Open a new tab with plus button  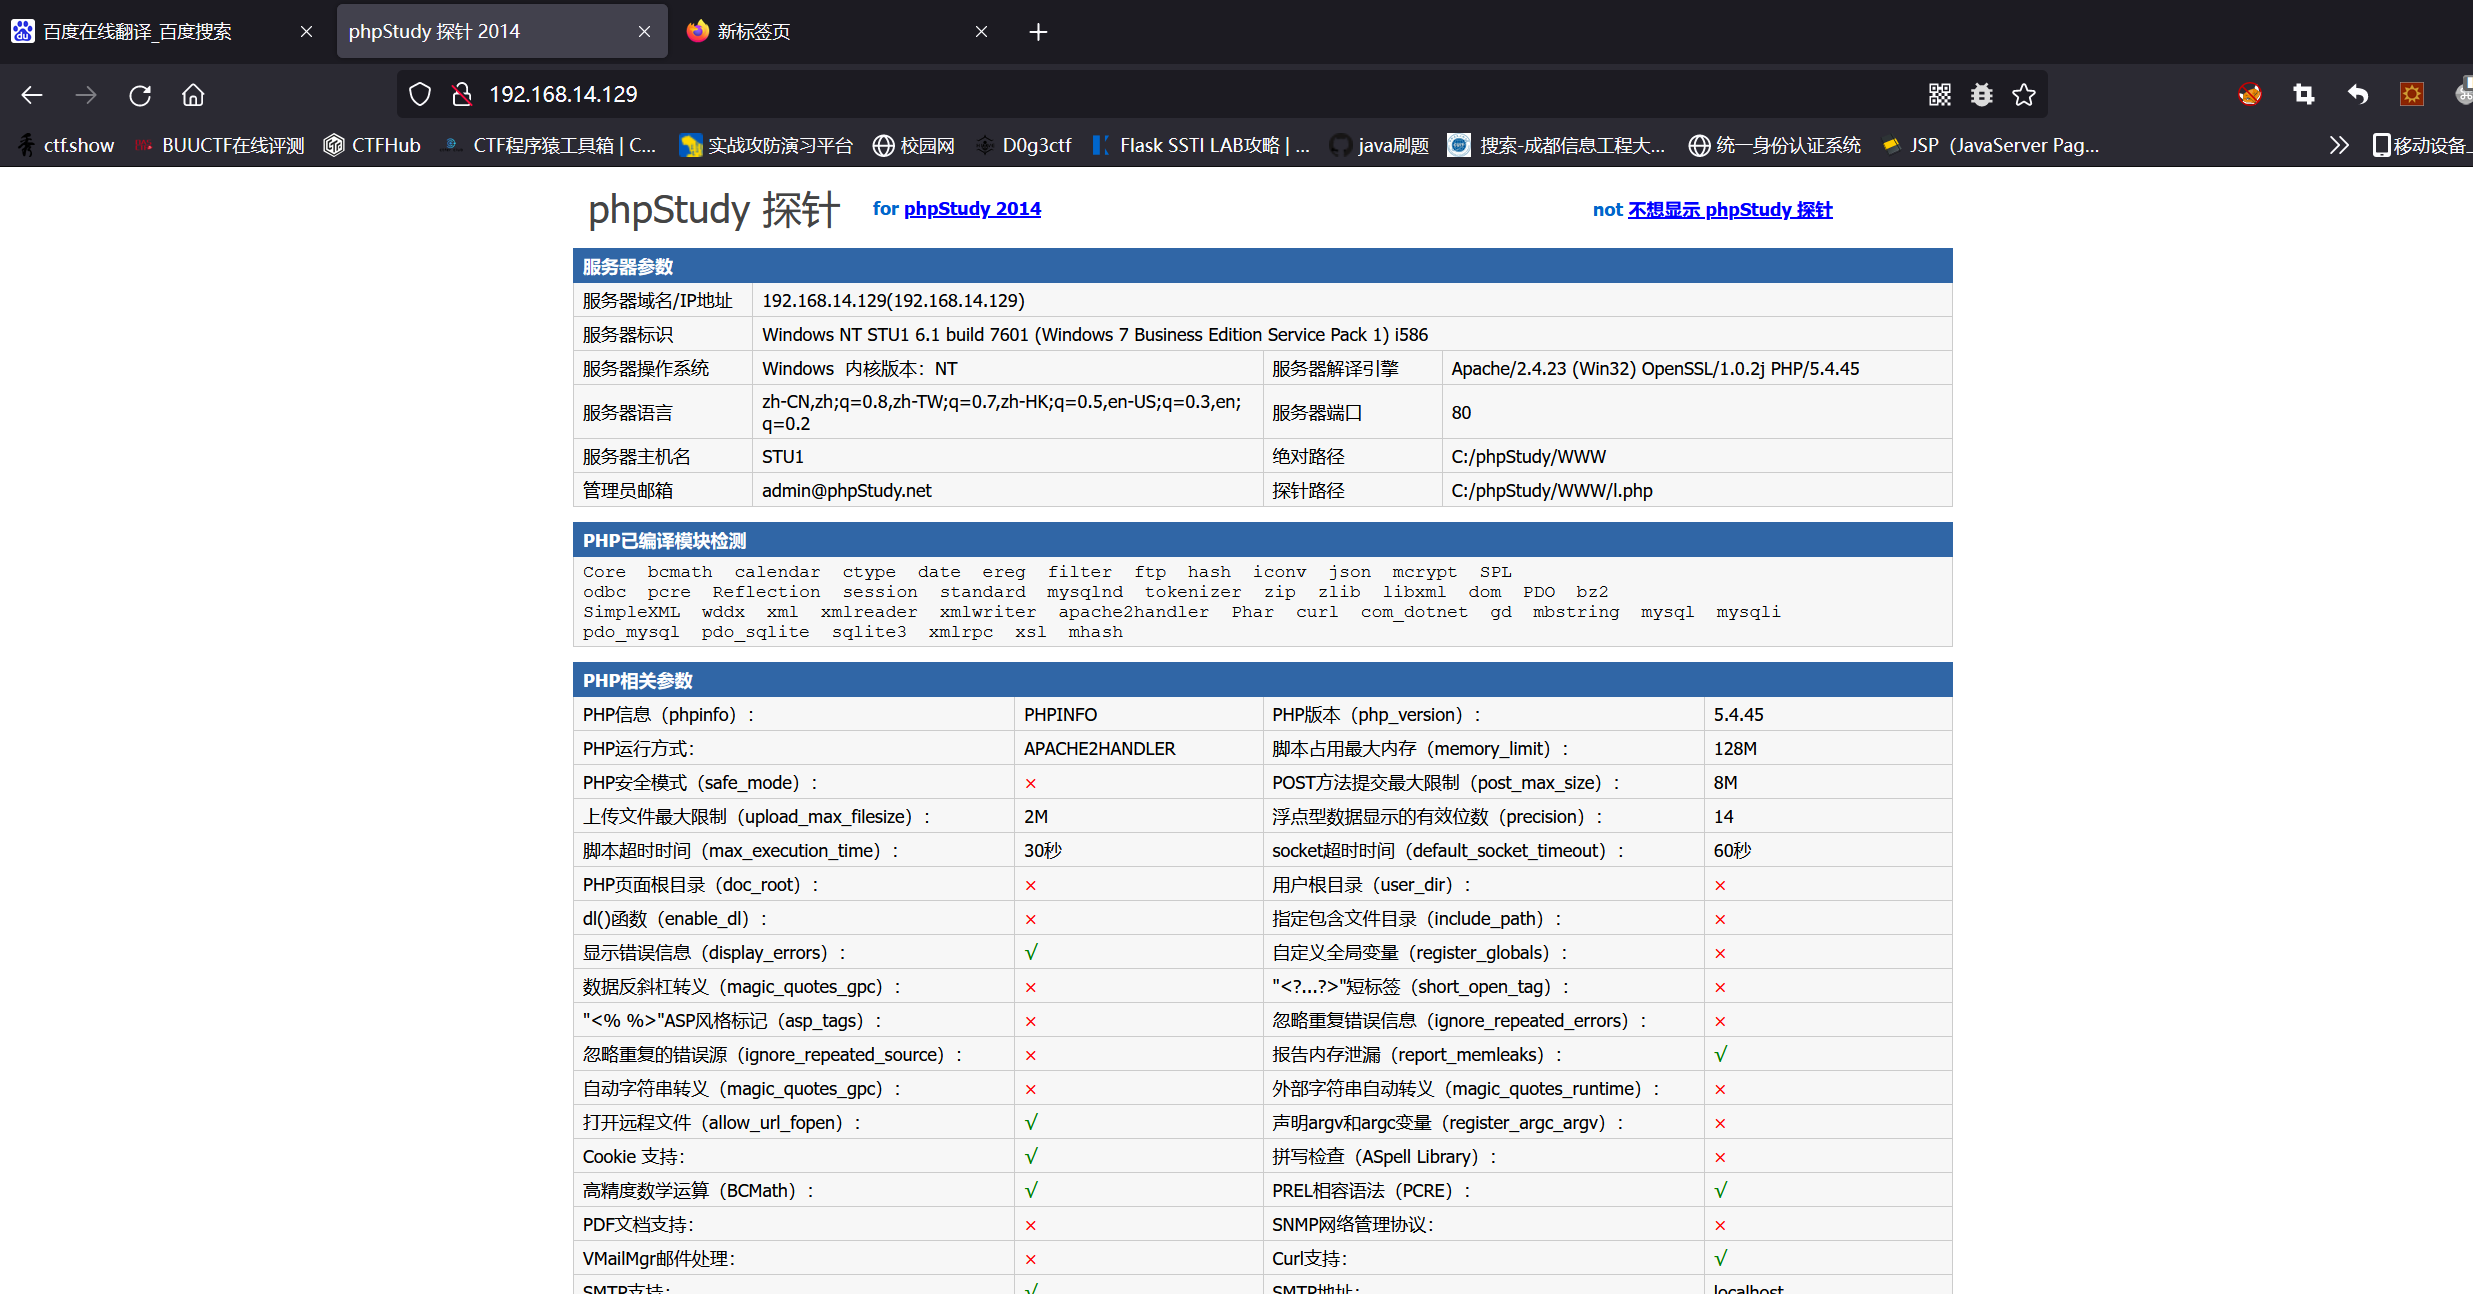point(1038,32)
